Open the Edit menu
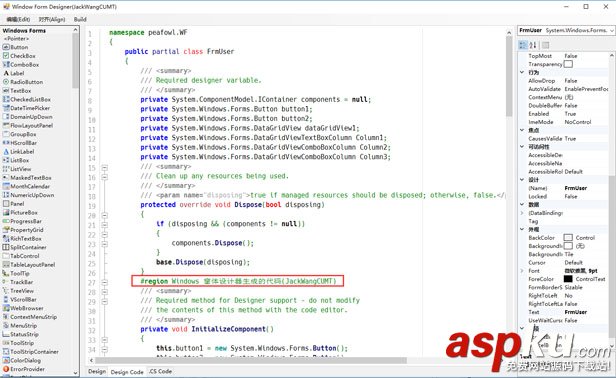Image resolution: width=616 pixels, height=378 pixels. pyautogui.click(x=18, y=19)
